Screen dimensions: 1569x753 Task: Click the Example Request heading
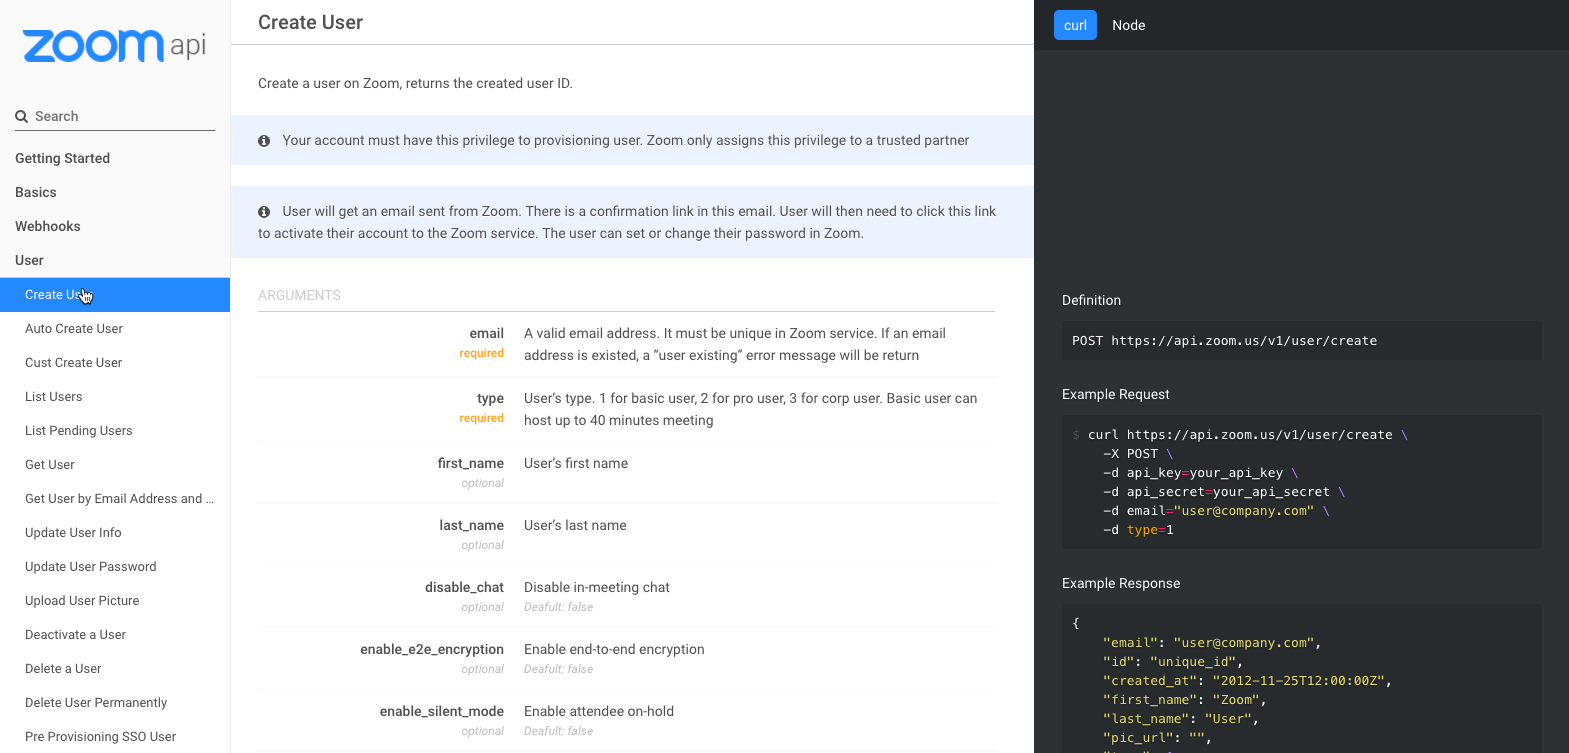pos(1115,394)
